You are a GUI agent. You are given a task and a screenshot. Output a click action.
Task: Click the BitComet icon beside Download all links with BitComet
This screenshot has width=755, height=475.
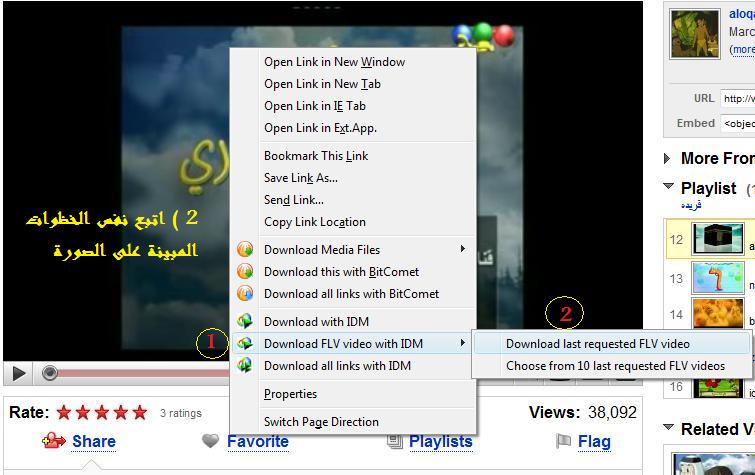(x=245, y=293)
